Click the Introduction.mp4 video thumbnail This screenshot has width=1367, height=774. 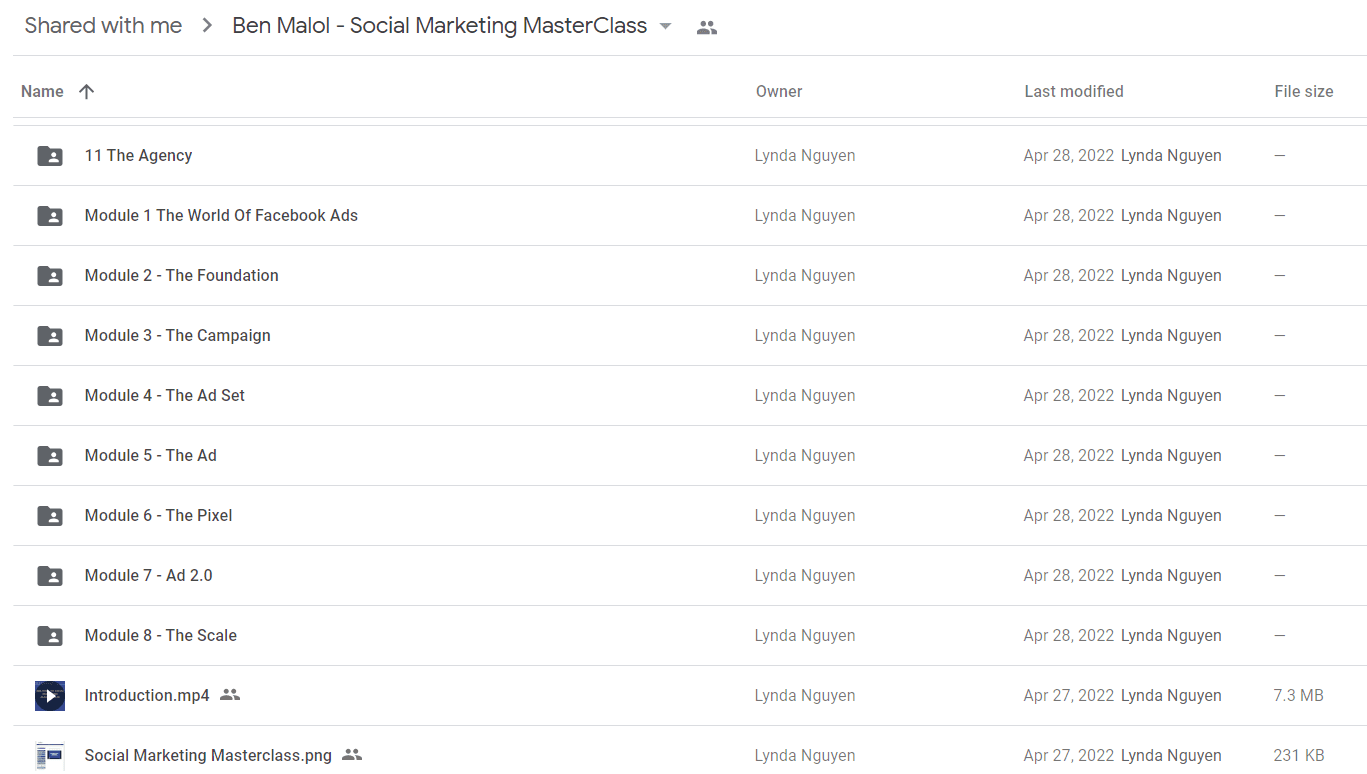pos(50,696)
